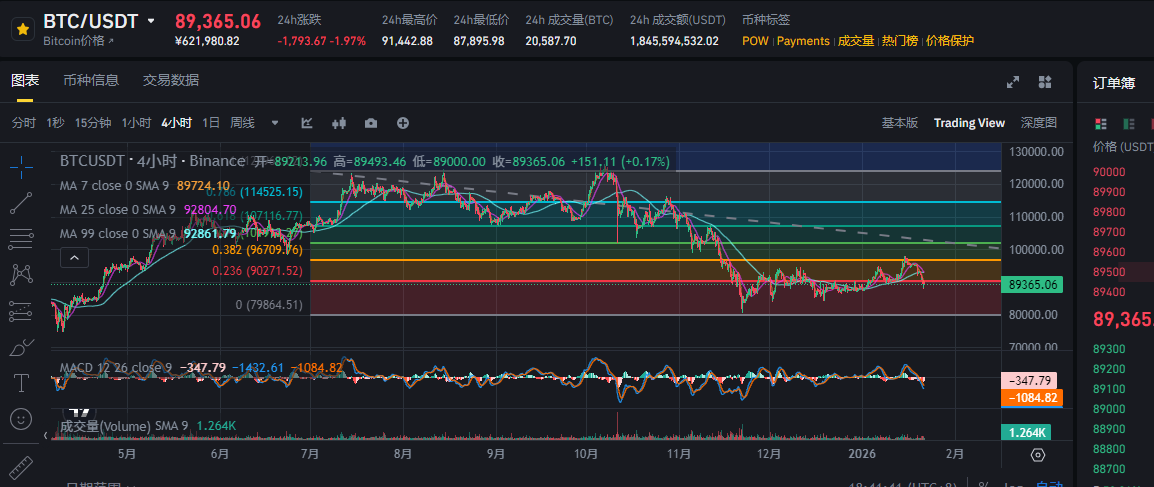Select the text annotation tool
Screen dimensions: 1154x487
[21, 383]
